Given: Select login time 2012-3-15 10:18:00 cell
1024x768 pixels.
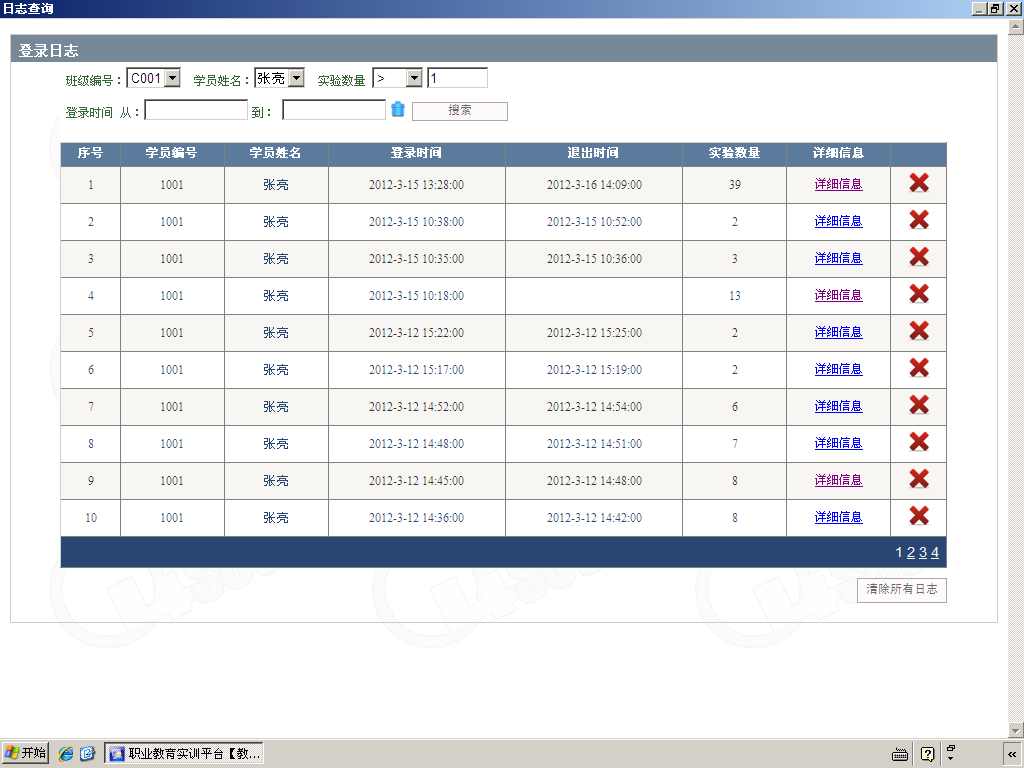Looking at the screenshot, I should (417, 296).
